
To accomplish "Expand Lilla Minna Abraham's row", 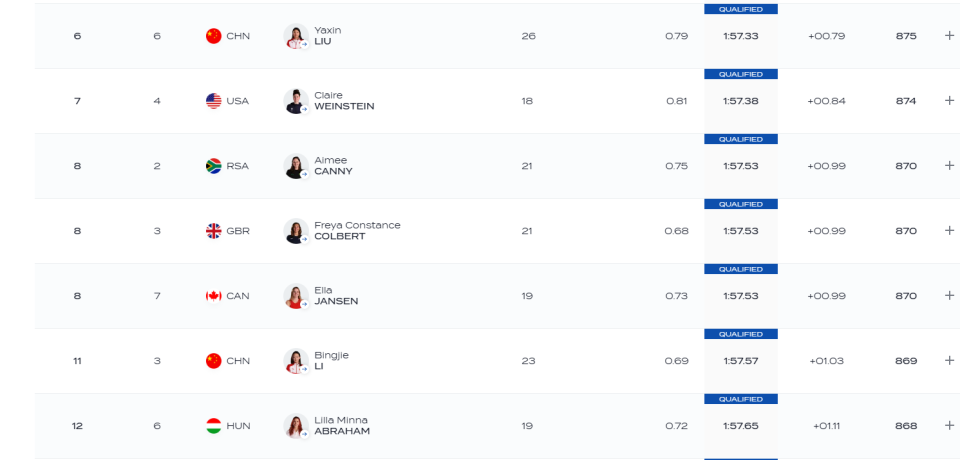I will [x=949, y=425].
